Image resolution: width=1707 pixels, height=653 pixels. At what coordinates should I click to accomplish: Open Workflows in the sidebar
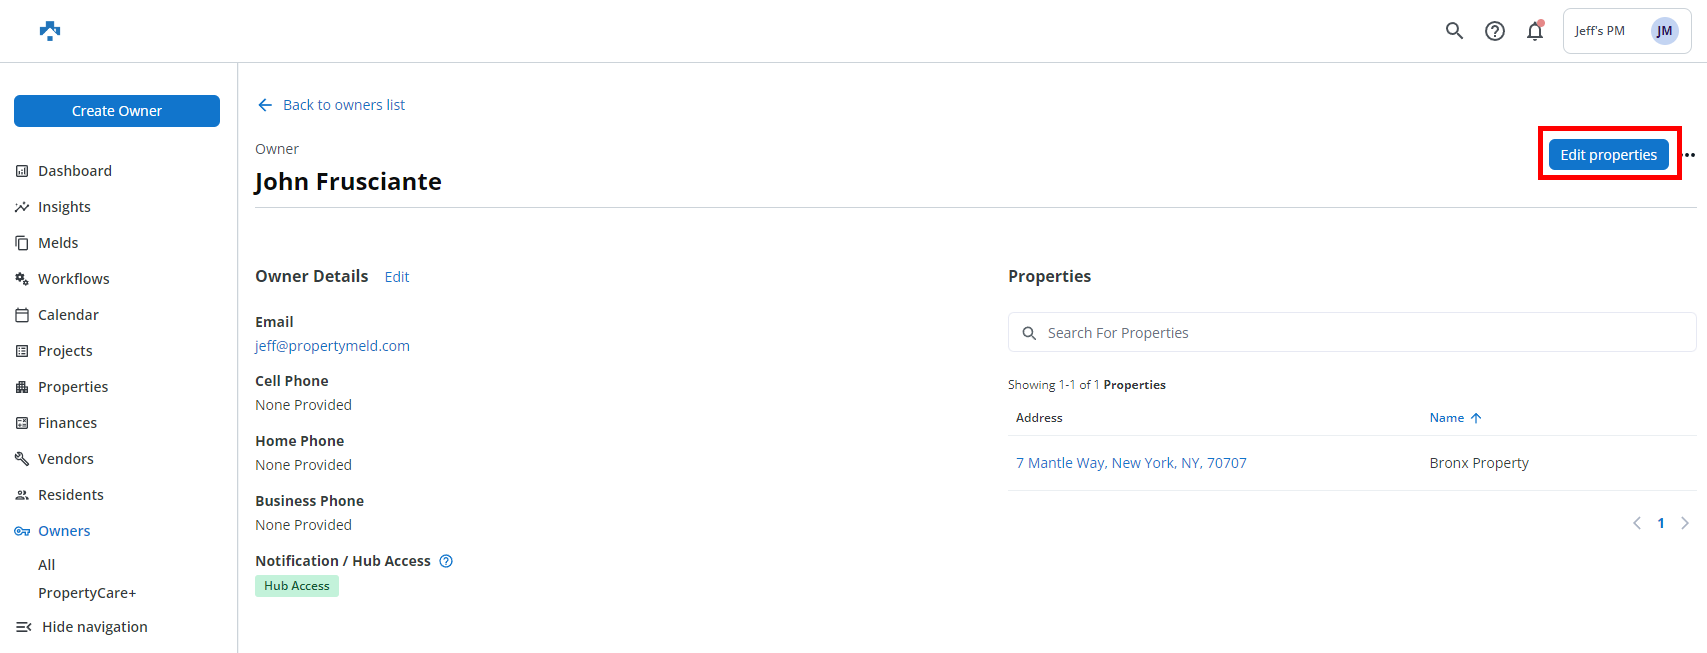[x=73, y=279]
